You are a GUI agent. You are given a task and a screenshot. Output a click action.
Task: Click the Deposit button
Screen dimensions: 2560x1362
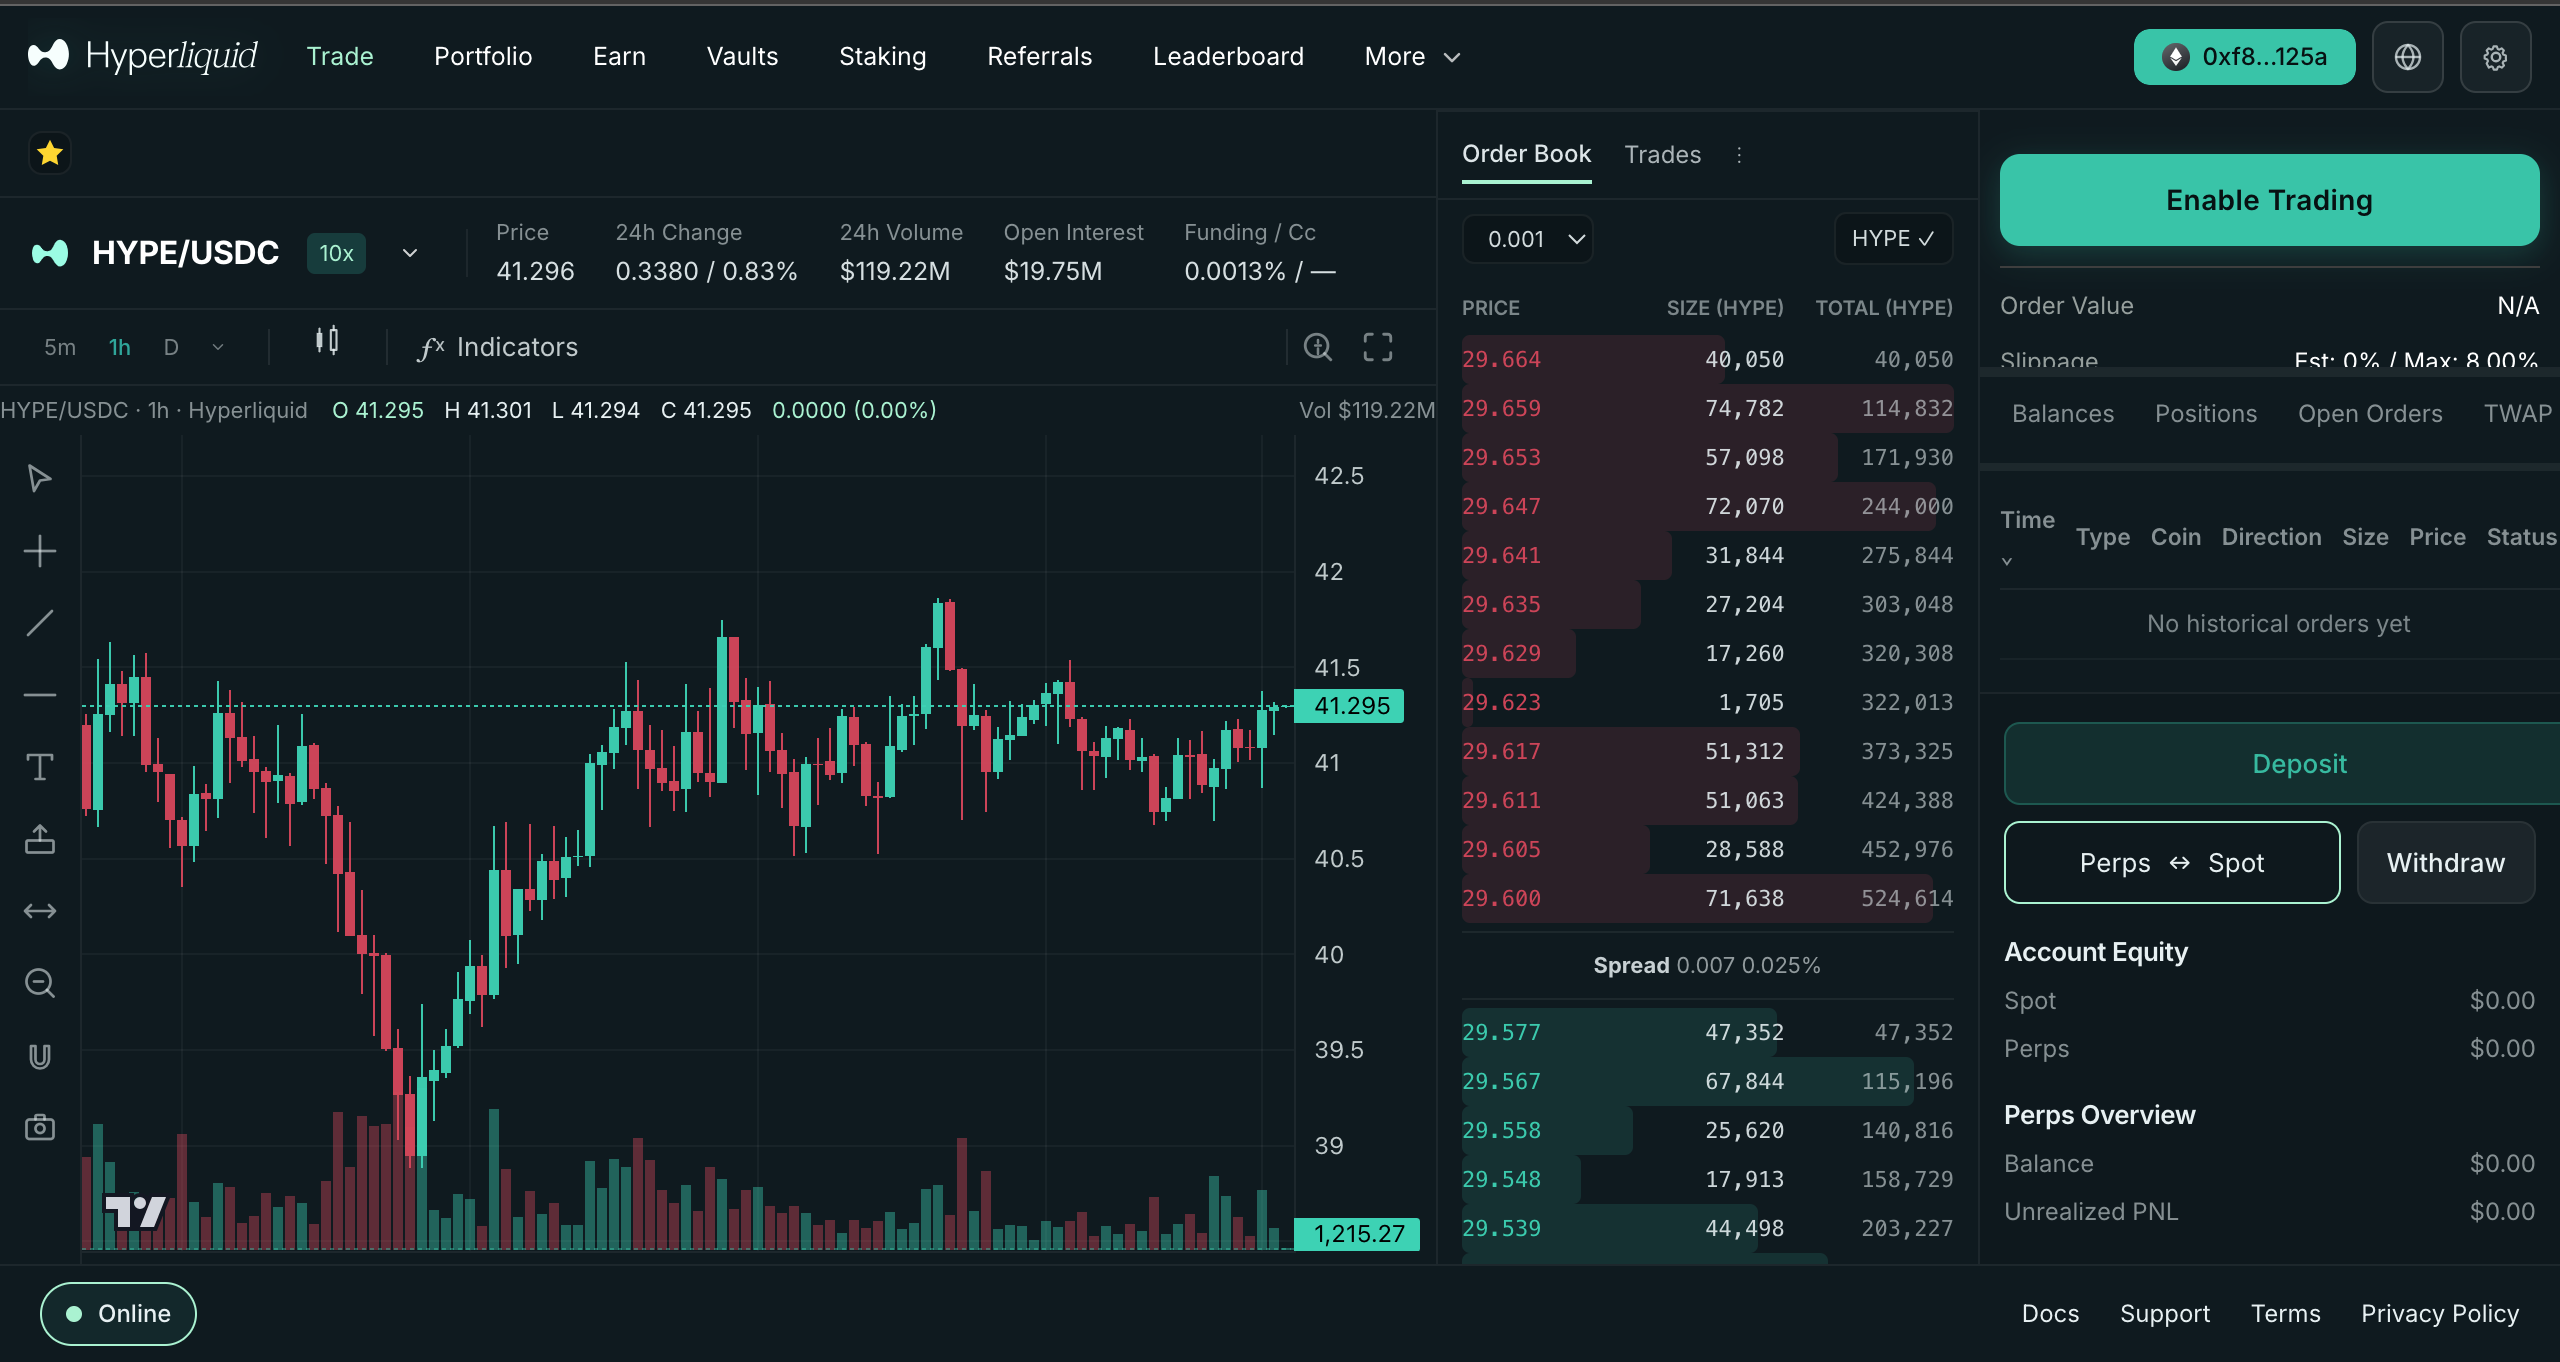(x=2298, y=764)
